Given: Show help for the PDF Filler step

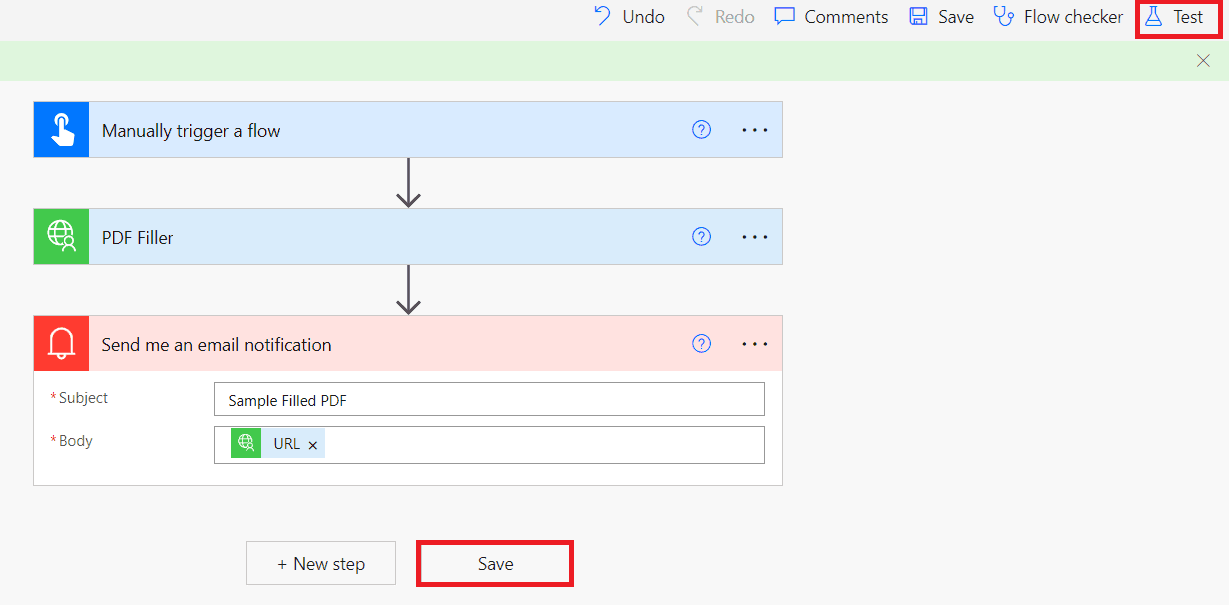Looking at the screenshot, I should click(702, 236).
